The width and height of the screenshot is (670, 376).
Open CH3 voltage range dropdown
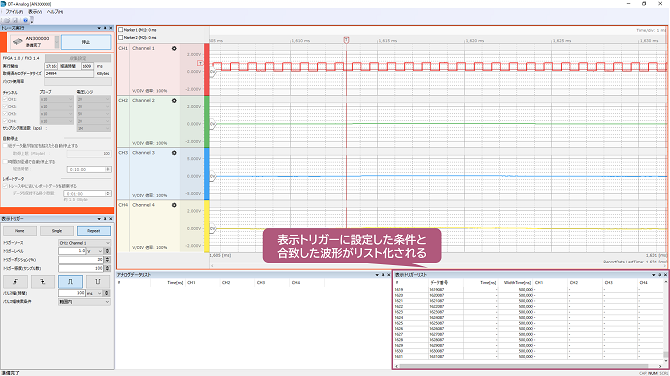(94, 114)
